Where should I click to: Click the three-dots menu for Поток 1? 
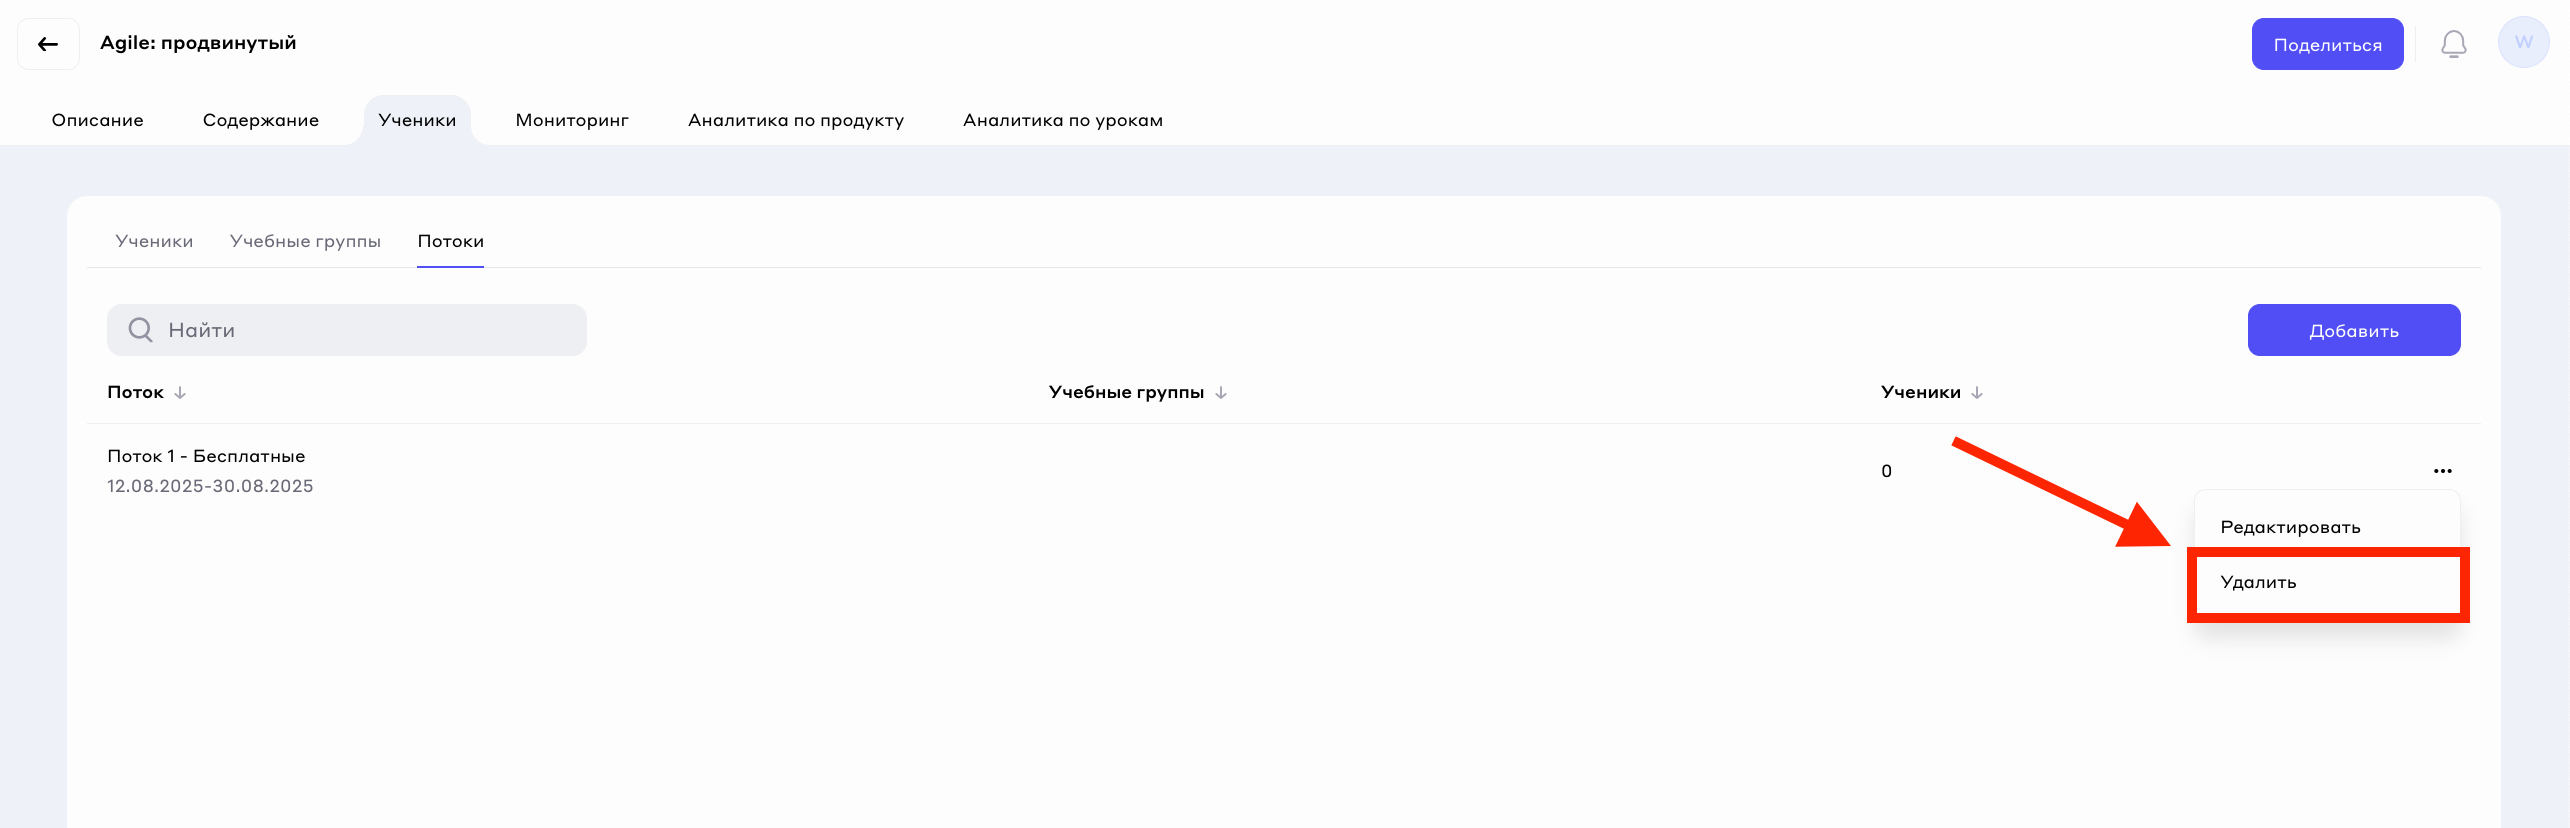[2442, 471]
